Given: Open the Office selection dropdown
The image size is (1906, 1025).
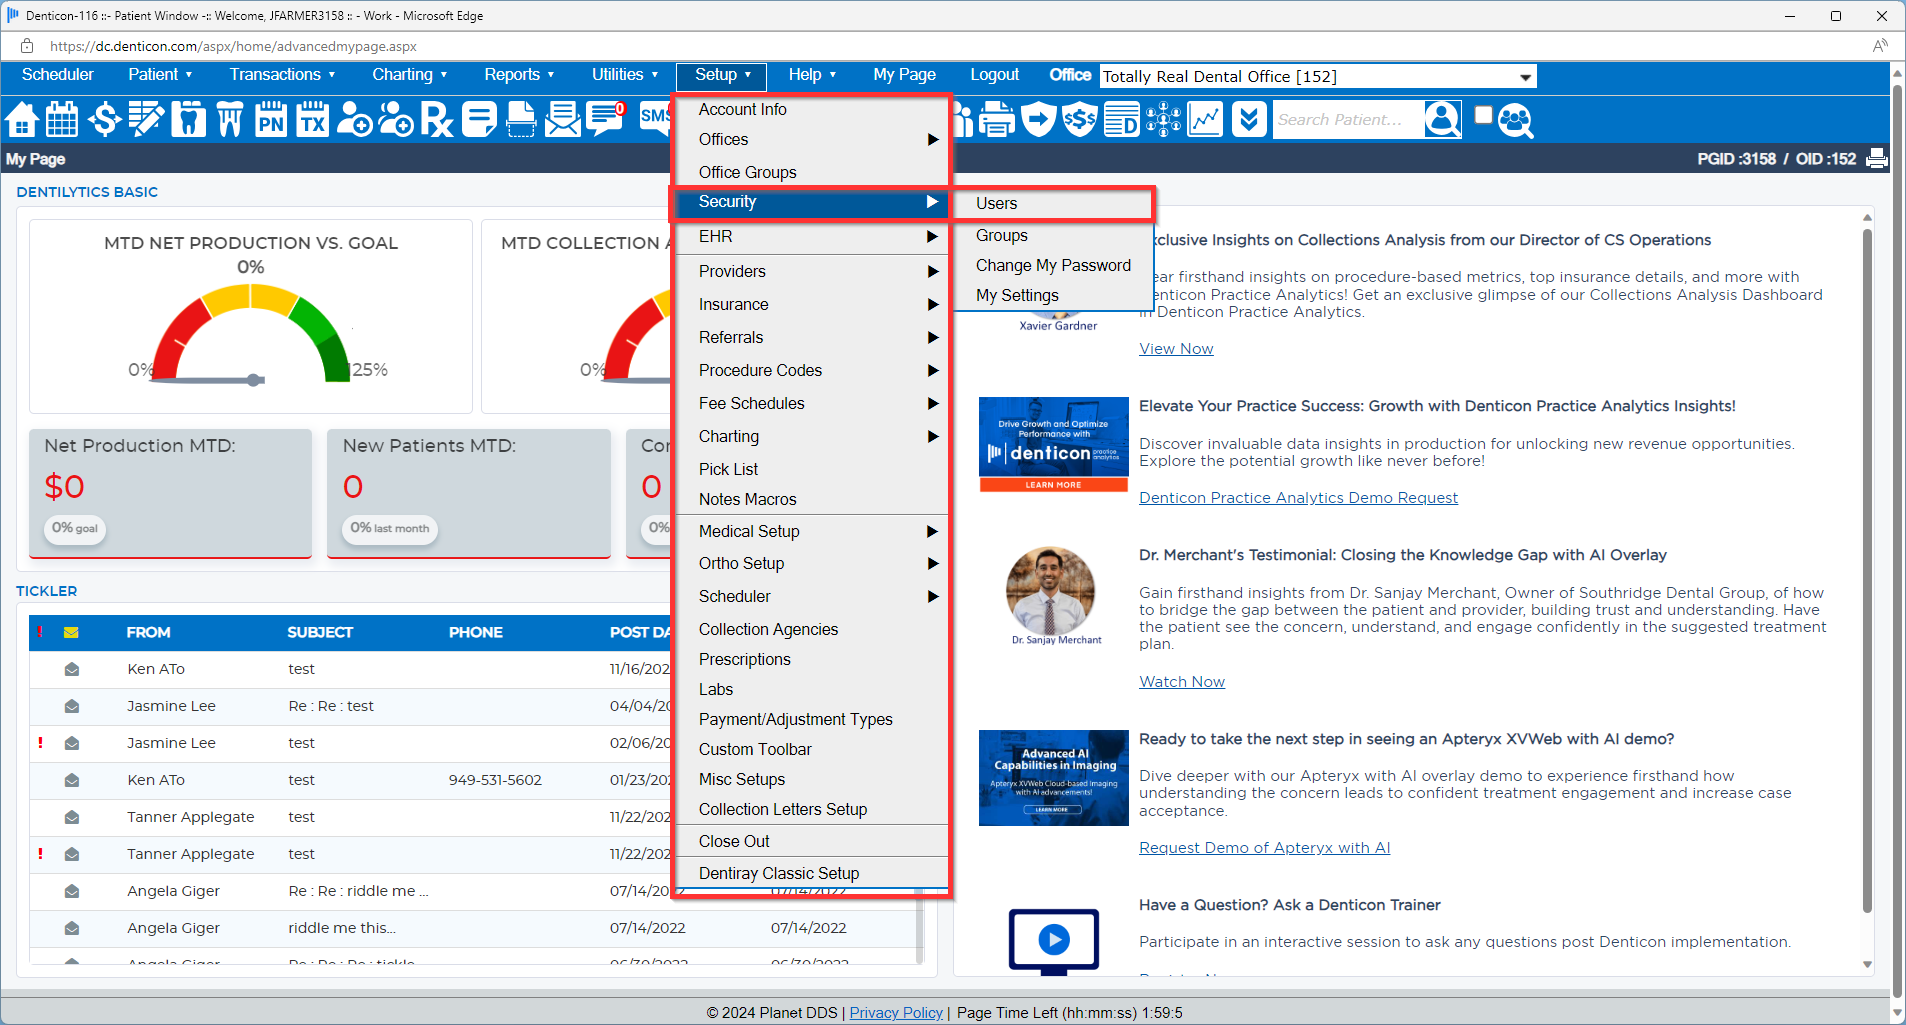Looking at the screenshot, I should pos(1318,77).
